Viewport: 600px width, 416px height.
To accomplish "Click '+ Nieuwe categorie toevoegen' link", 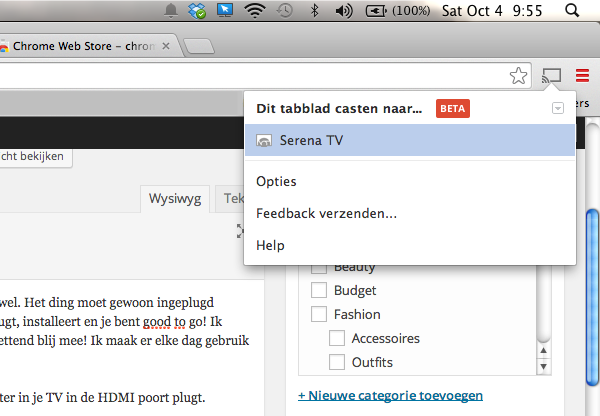I will click(x=390, y=395).
